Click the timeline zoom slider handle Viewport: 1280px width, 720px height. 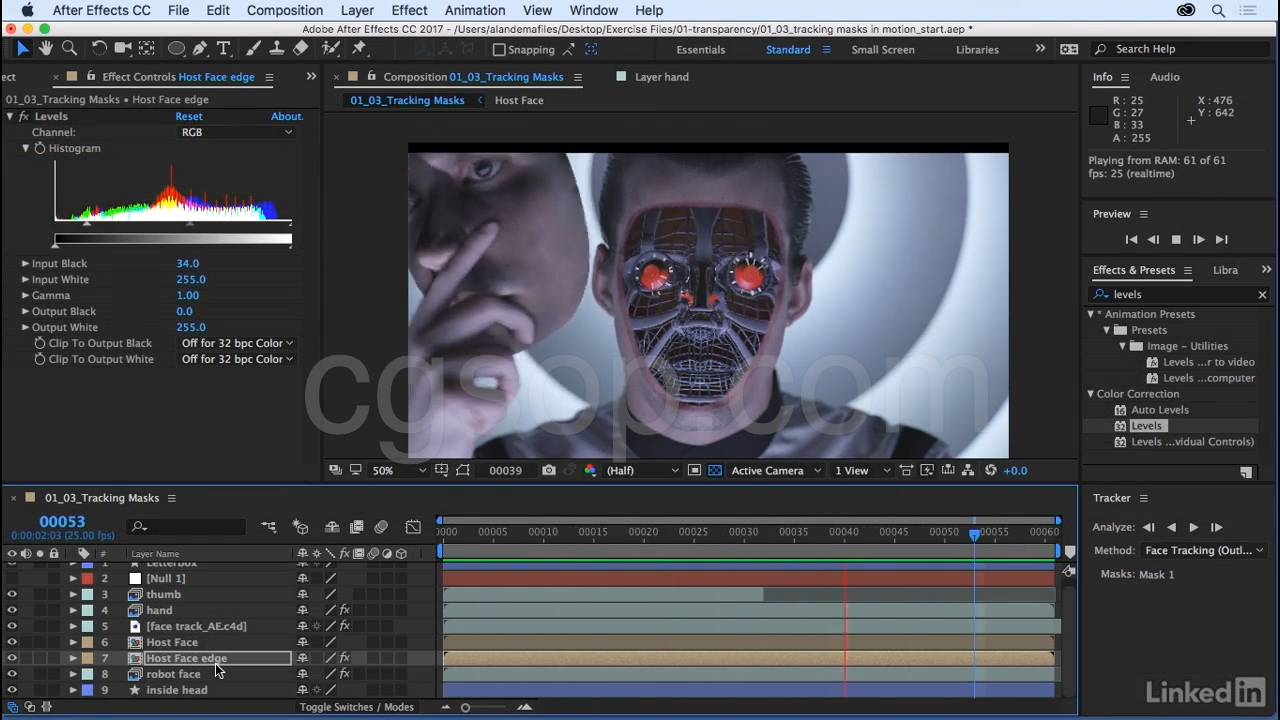(465, 707)
